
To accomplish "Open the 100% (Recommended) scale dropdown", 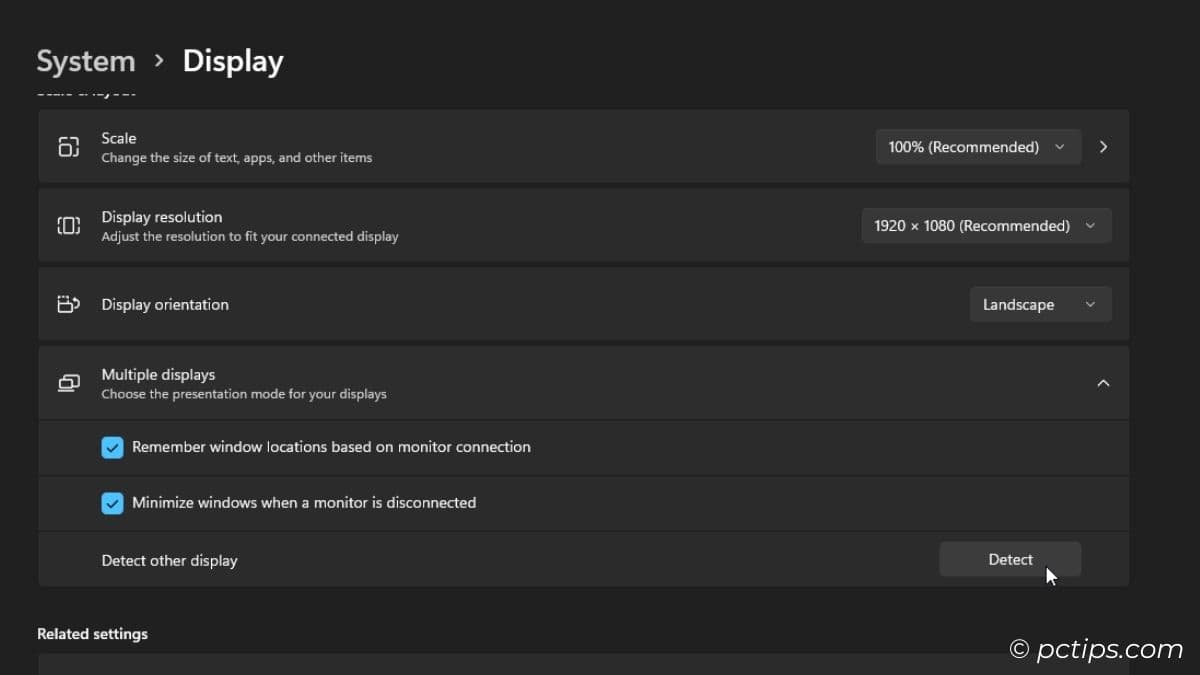I will click(x=977, y=147).
